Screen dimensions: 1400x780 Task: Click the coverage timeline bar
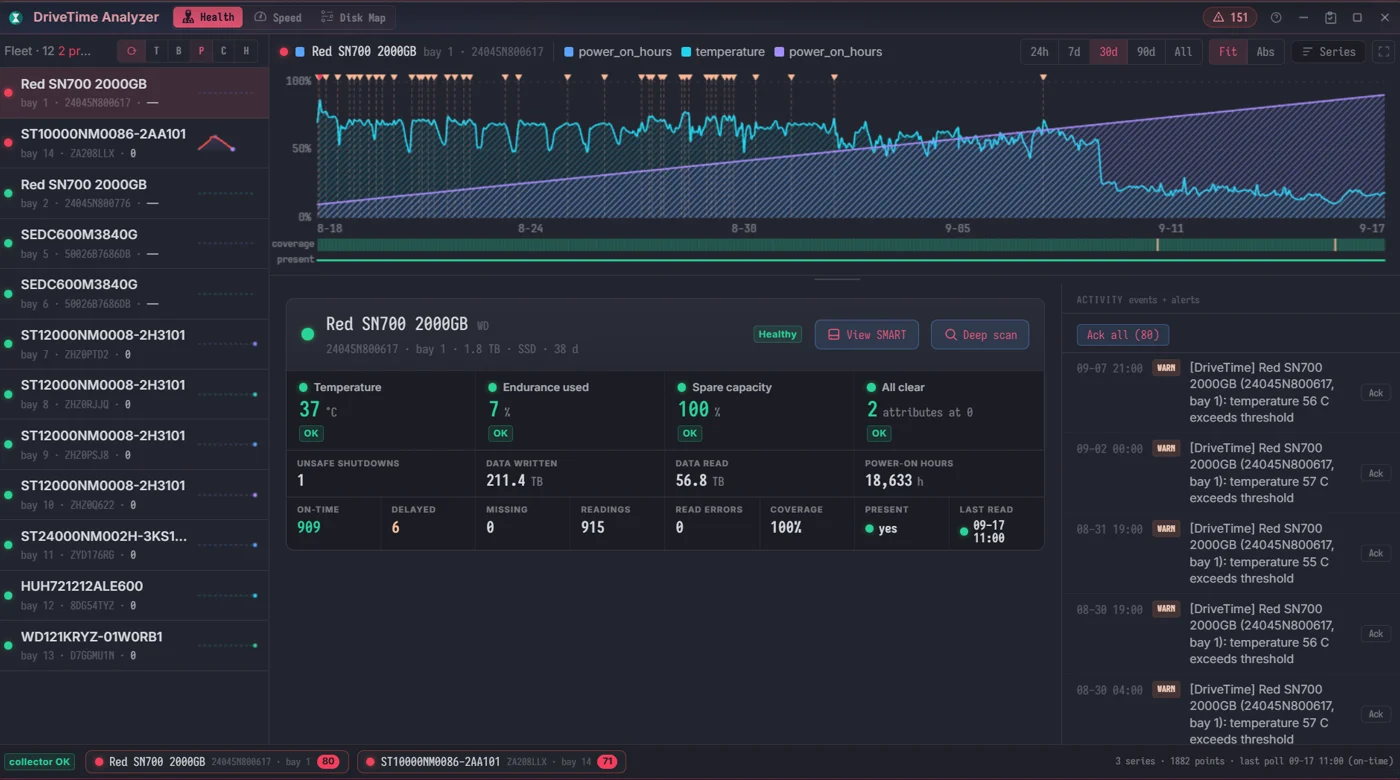[x=851, y=244]
